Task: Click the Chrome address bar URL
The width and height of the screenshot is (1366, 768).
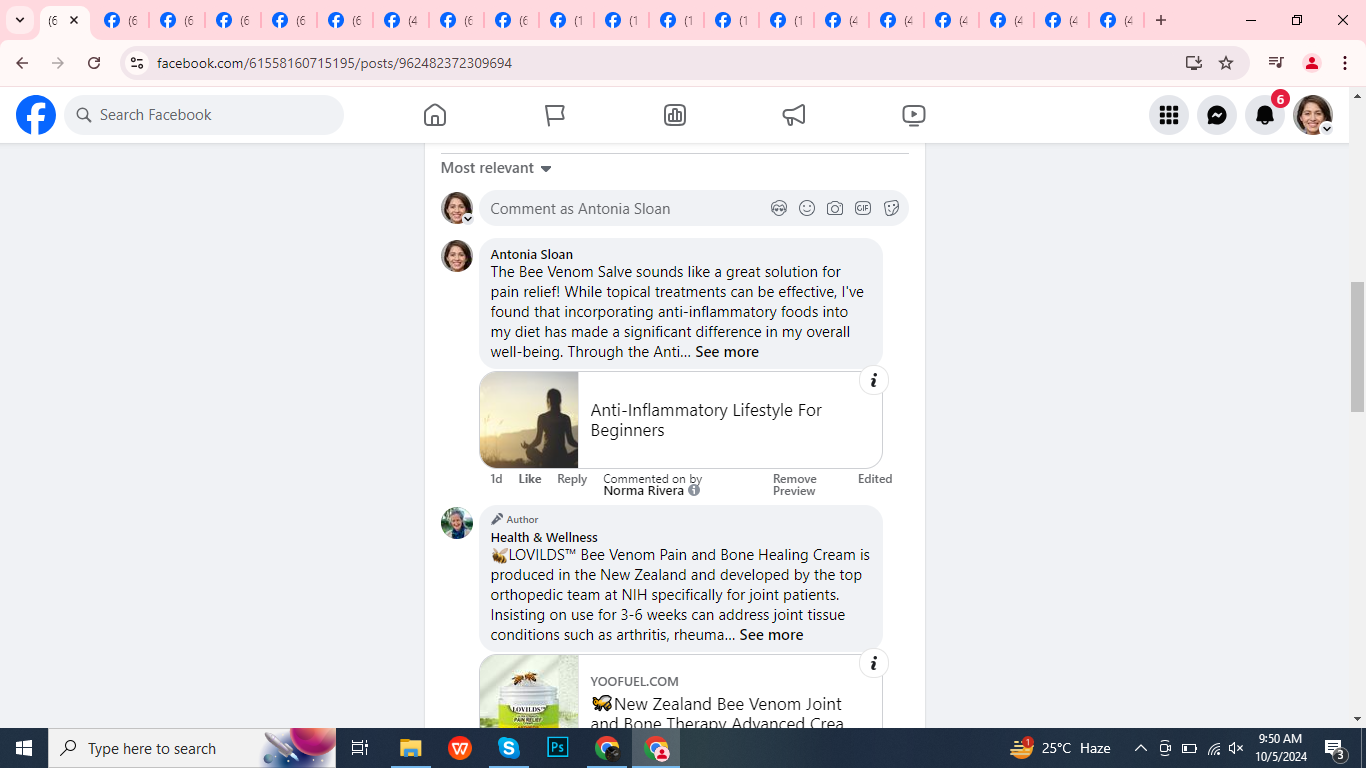Action: pyautogui.click(x=335, y=63)
